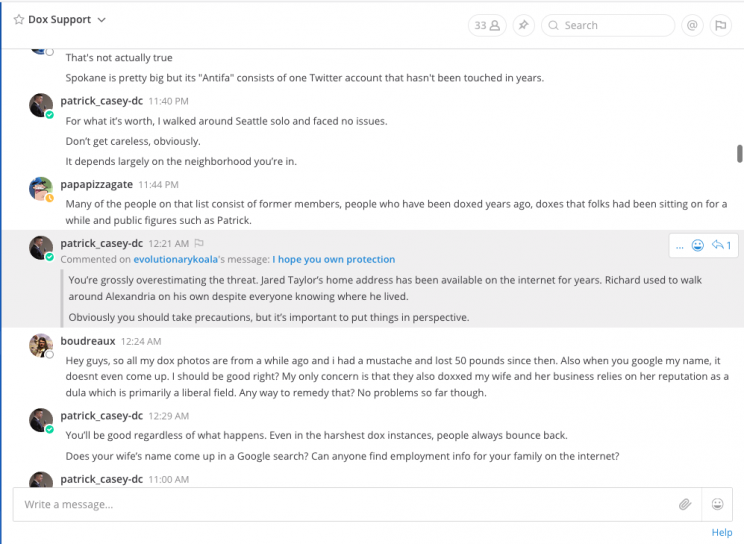Flag the 12:21 AM patrick_casey-dc message
Screen dimensions: 744x544
pyautogui.click(x=199, y=243)
